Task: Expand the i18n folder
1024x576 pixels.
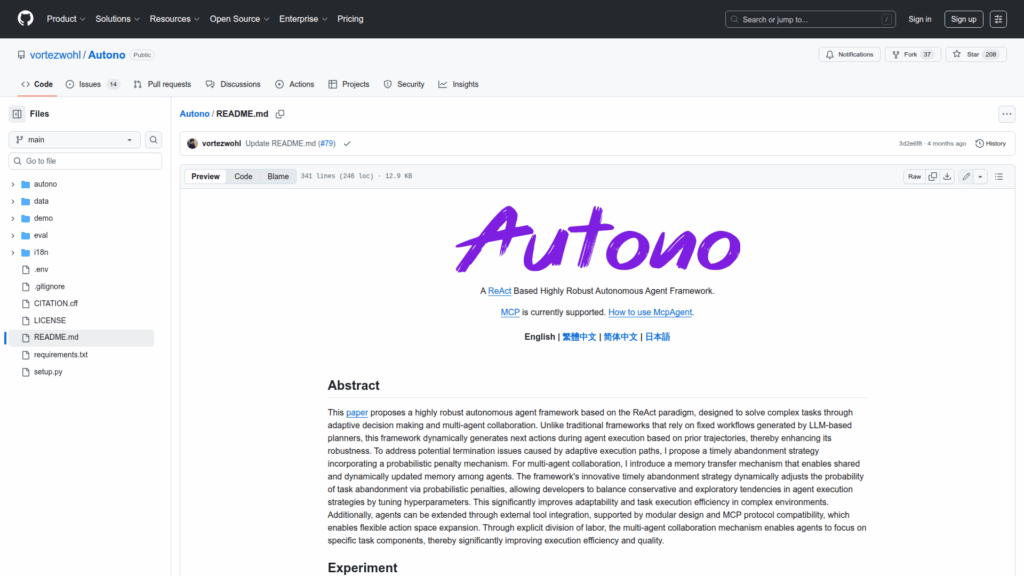Action: point(12,252)
